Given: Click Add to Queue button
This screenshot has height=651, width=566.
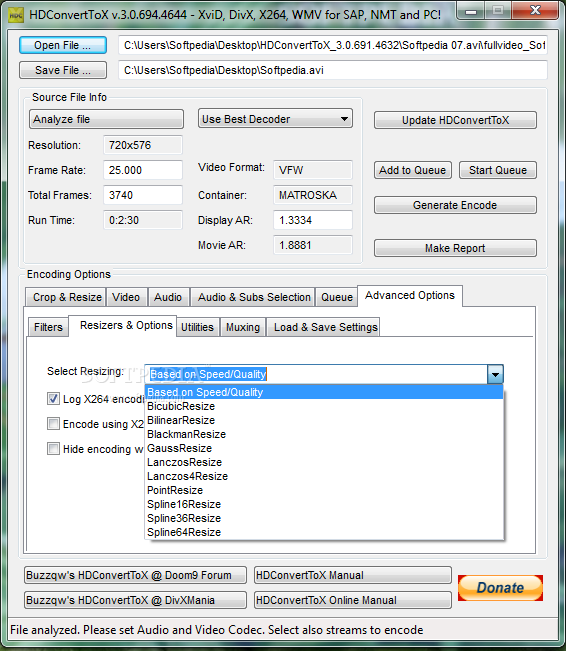Looking at the screenshot, I should click(413, 170).
